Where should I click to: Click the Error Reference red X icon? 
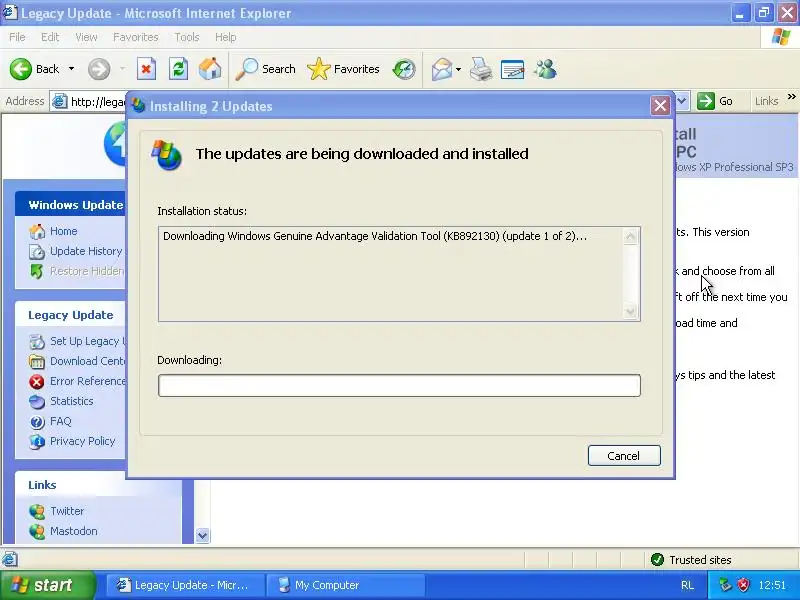[x=37, y=382]
